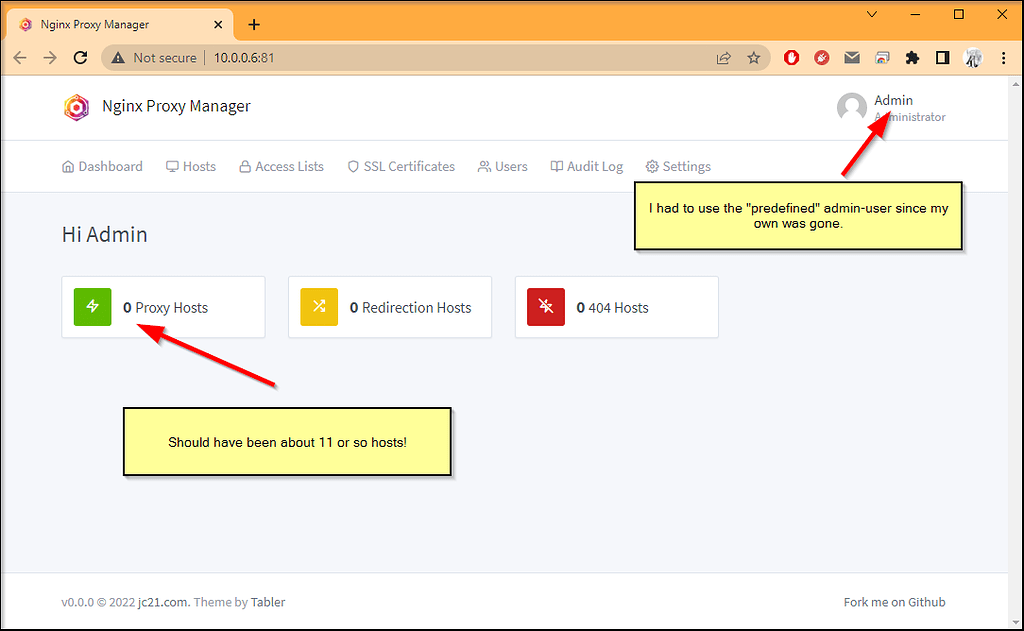Select the Access Lists menu item
Screen dimensions: 1024x631
(x=281, y=166)
